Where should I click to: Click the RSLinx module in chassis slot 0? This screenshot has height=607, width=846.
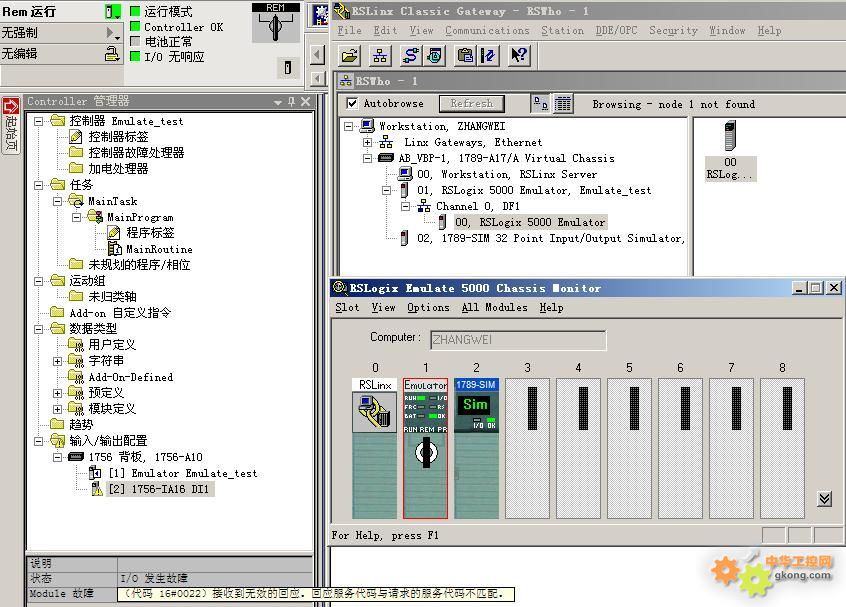(x=374, y=448)
